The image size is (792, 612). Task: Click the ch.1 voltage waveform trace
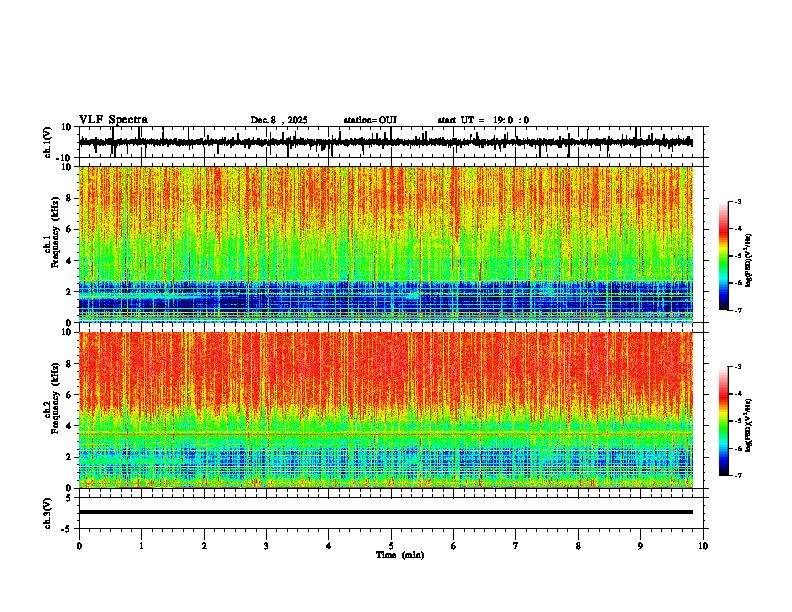385,142
